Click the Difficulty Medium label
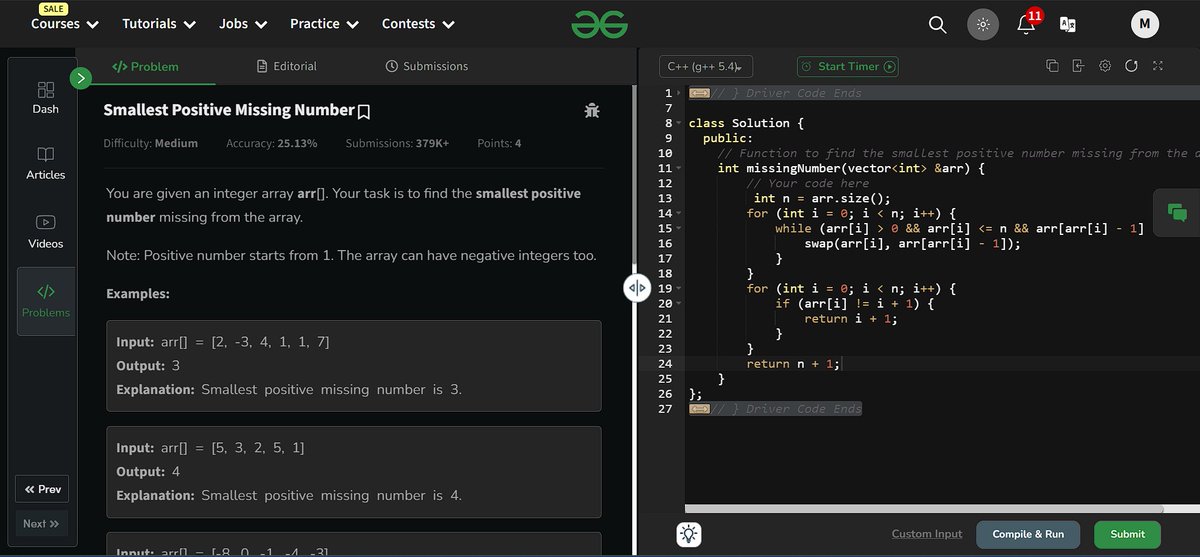 [x=151, y=143]
